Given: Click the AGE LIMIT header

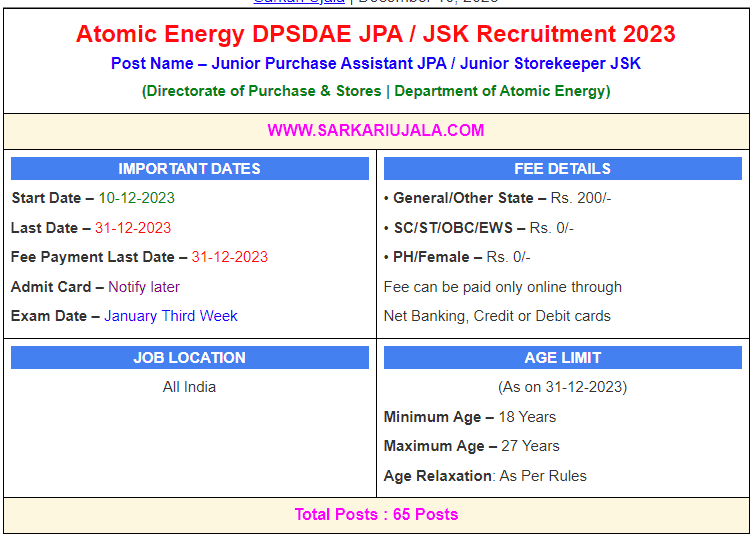Looking at the screenshot, I should click(x=562, y=358).
